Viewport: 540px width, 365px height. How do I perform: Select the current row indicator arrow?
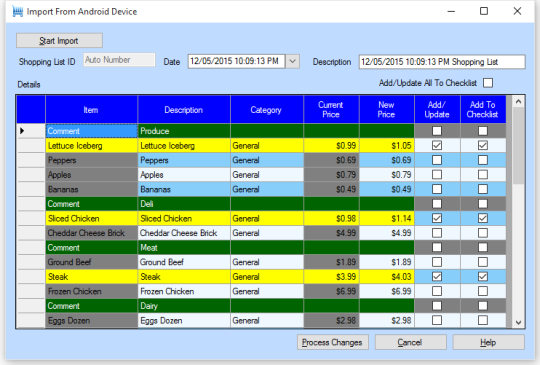point(22,131)
